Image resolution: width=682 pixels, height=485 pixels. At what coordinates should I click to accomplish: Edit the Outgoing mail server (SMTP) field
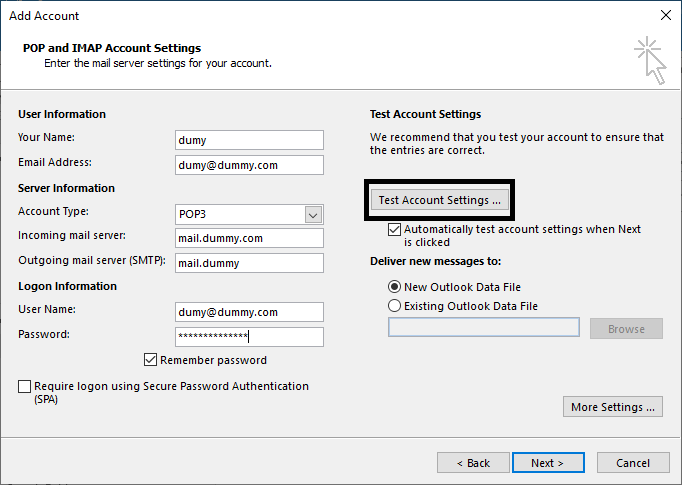click(x=249, y=263)
